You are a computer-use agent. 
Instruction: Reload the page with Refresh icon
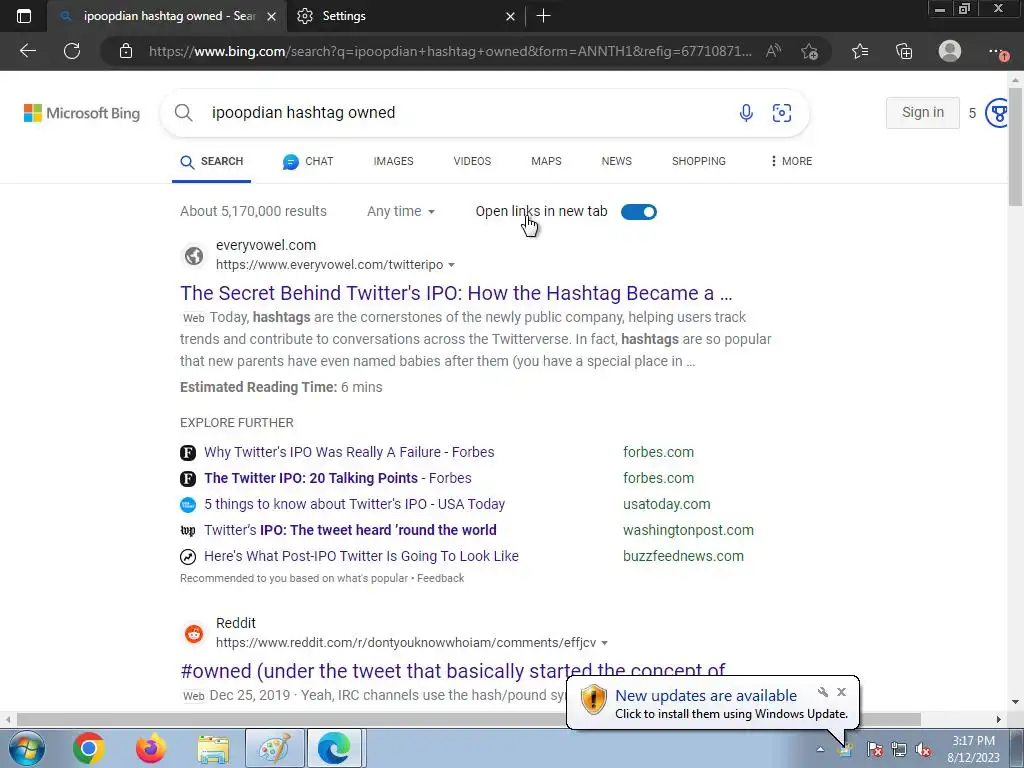[72, 51]
